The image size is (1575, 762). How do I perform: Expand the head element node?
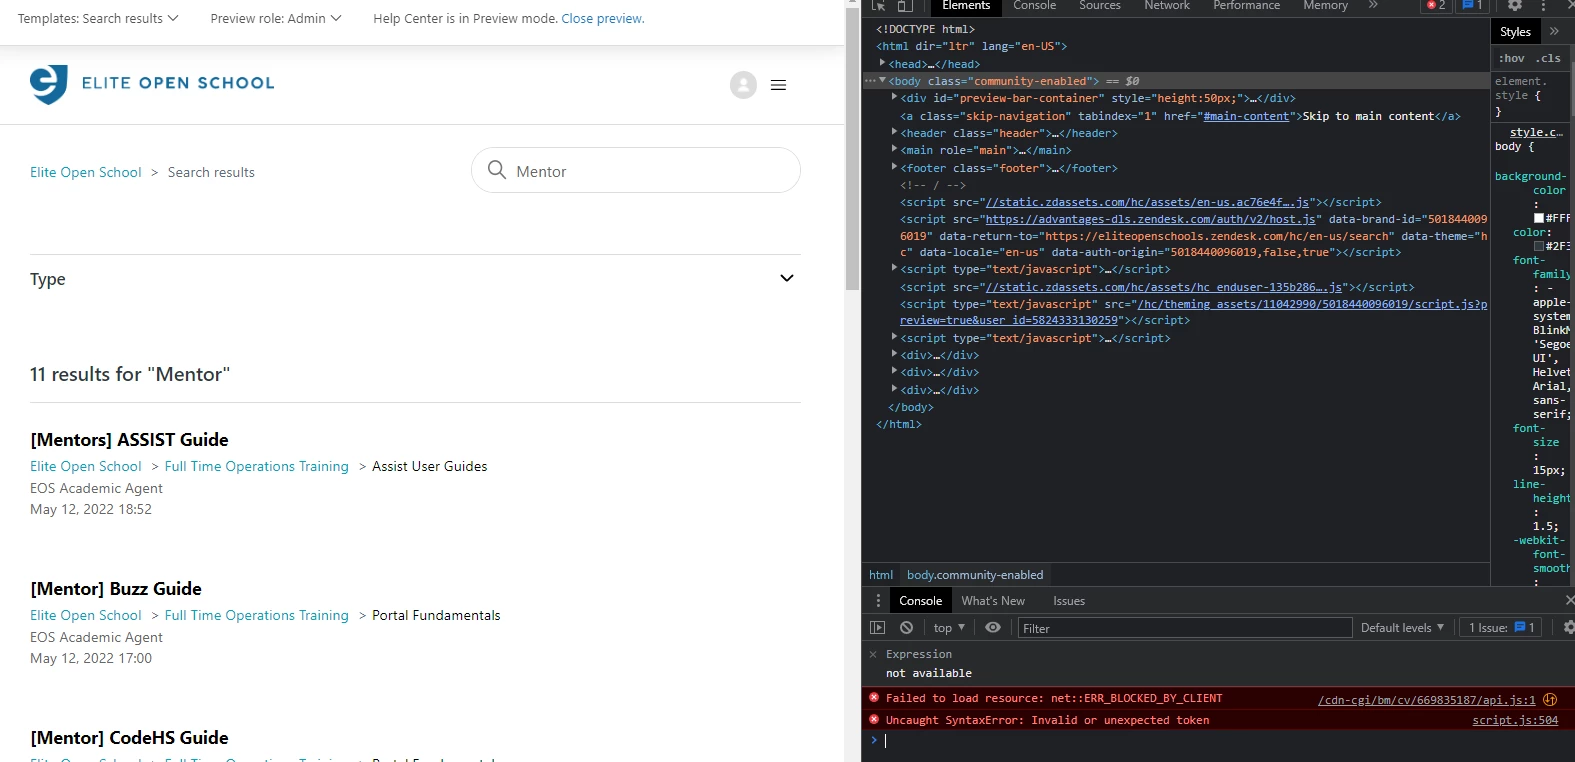tap(882, 63)
